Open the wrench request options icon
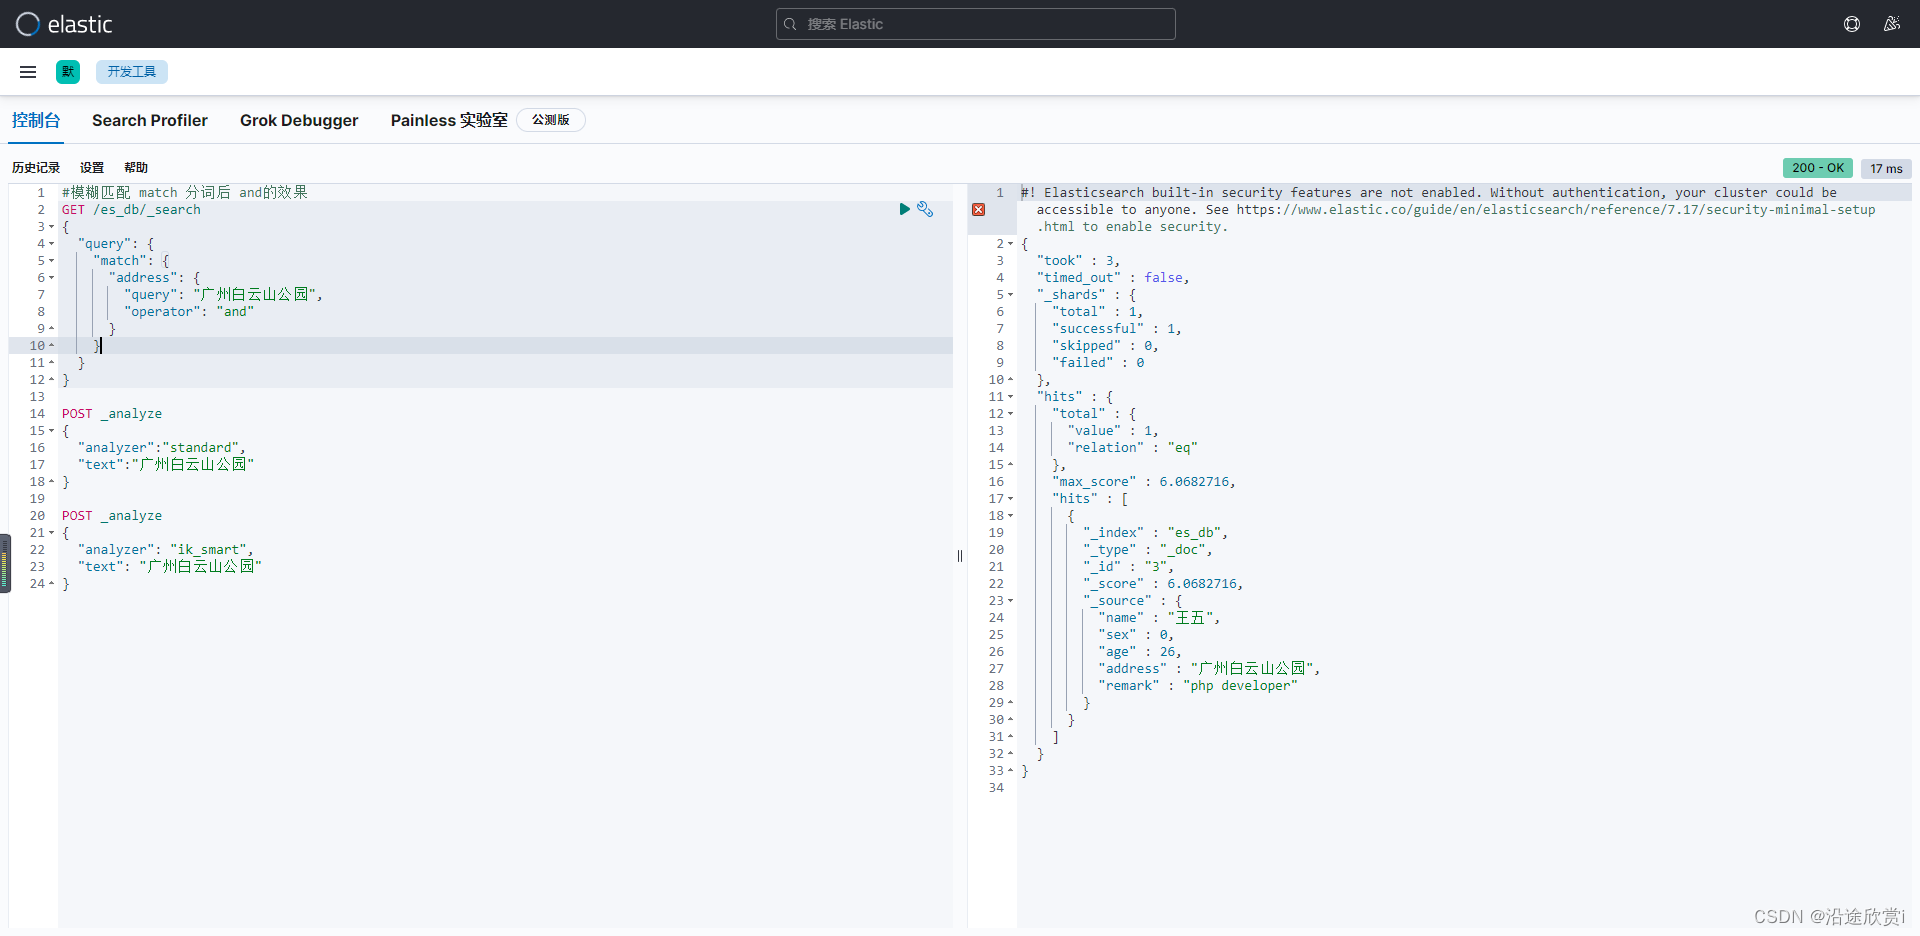1920x936 pixels. (925, 209)
